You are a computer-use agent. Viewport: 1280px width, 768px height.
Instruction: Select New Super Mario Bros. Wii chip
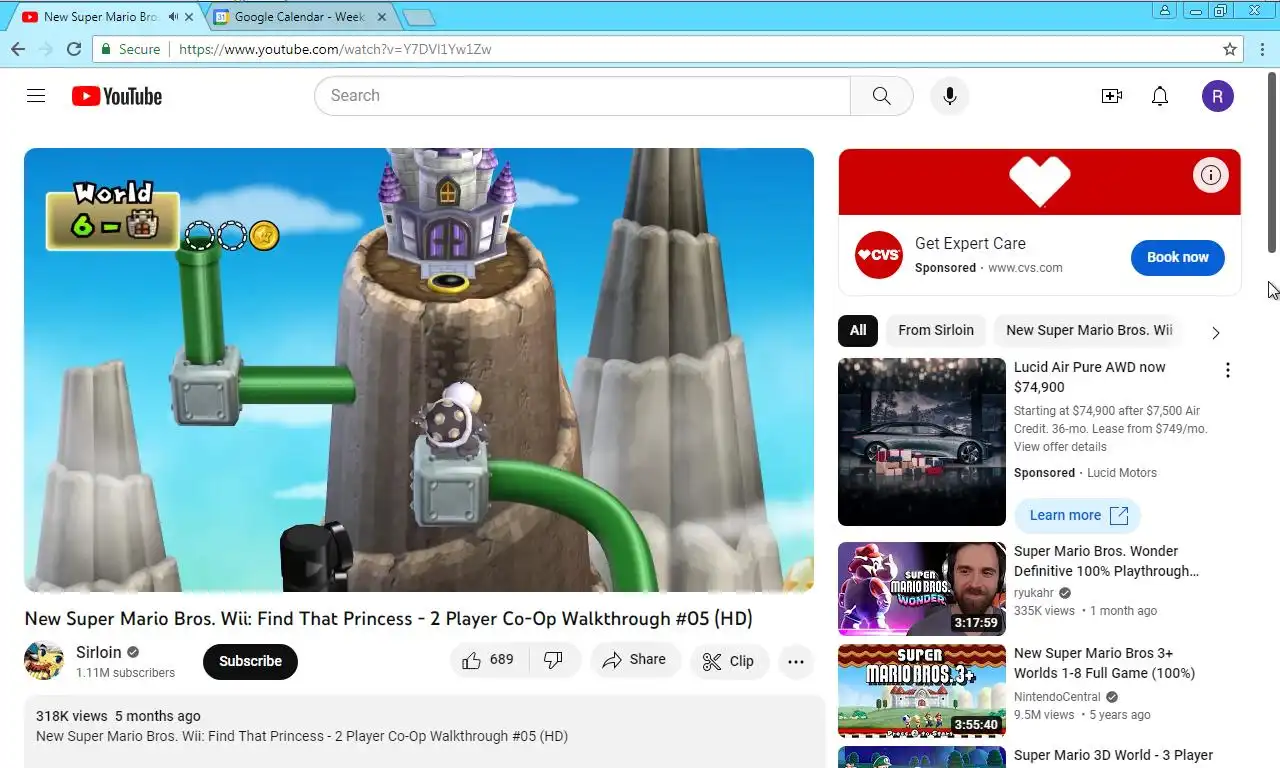(x=1089, y=330)
